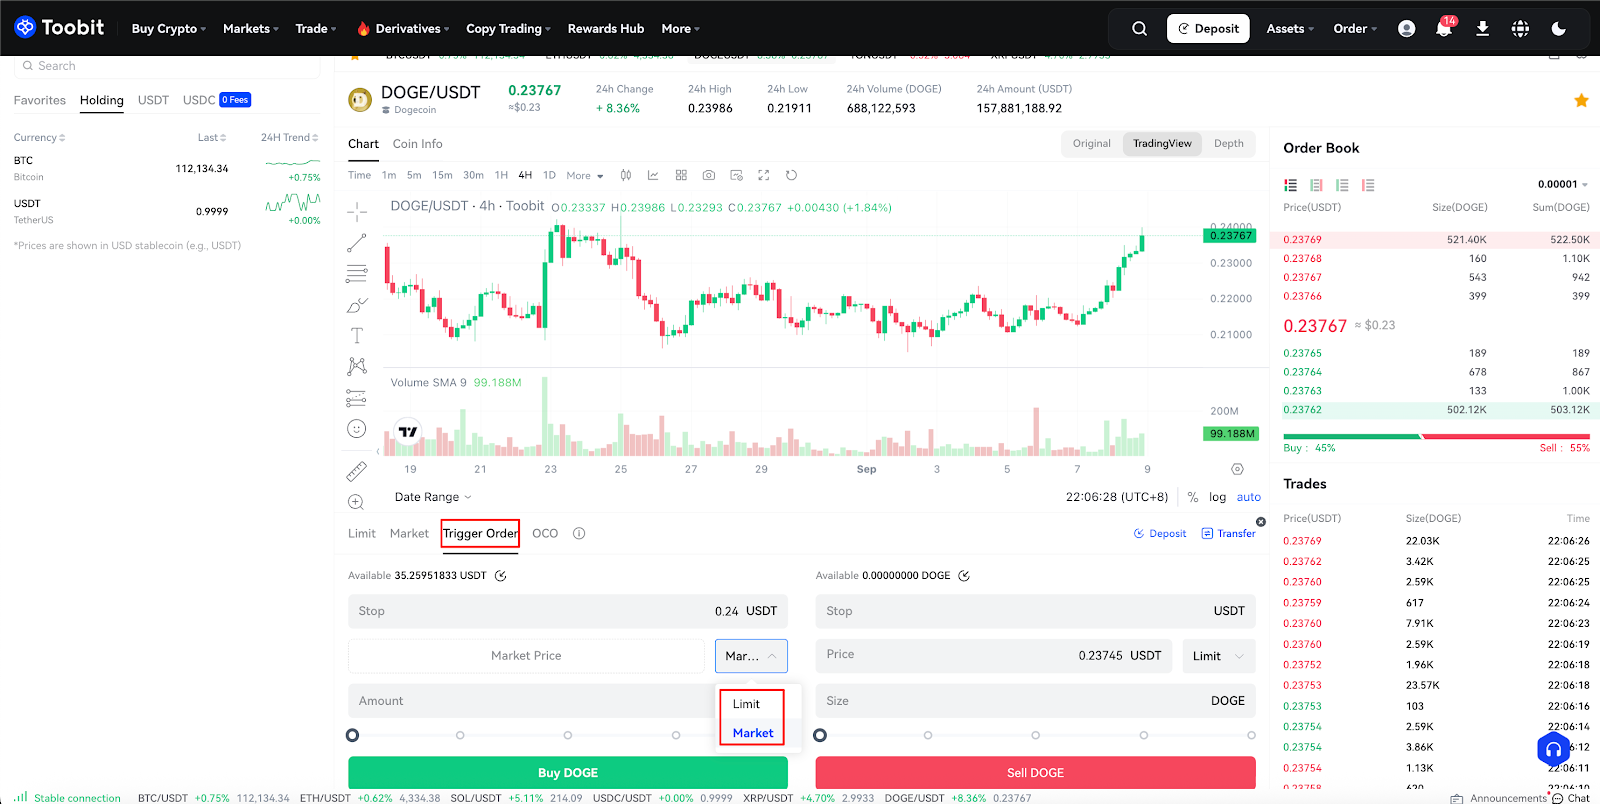Select the brush drawing tool

[357, 305]
